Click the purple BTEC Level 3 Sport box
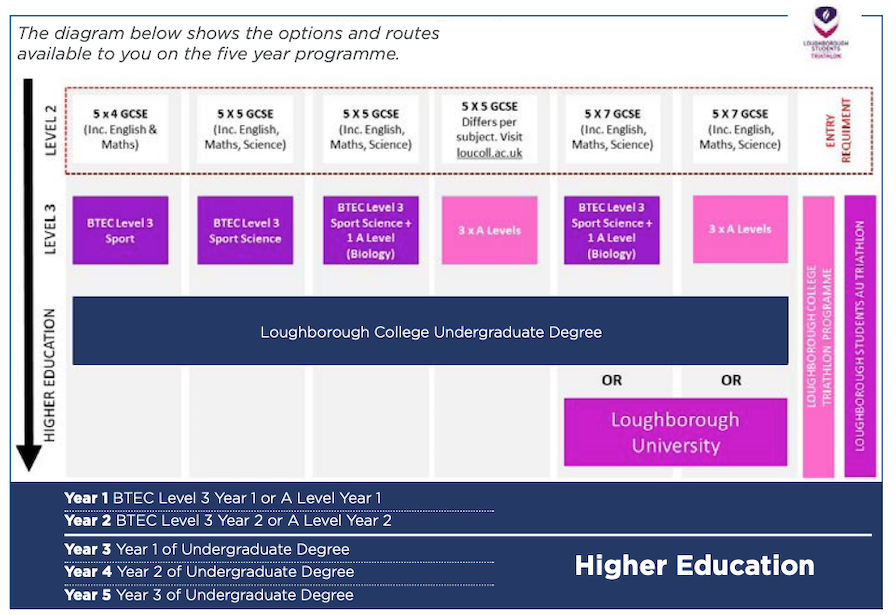Image resolution: width=896 pixels, height=615 pixels. pos(120,230)
